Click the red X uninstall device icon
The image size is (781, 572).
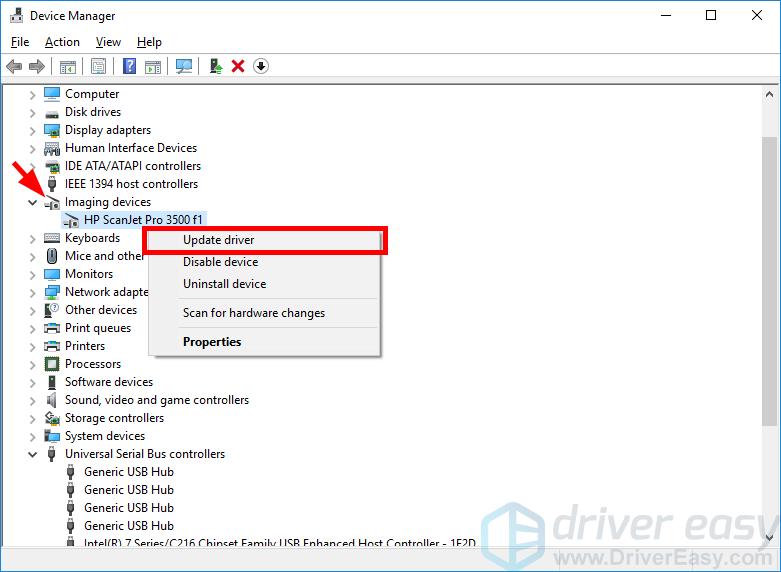pos(238,67)
